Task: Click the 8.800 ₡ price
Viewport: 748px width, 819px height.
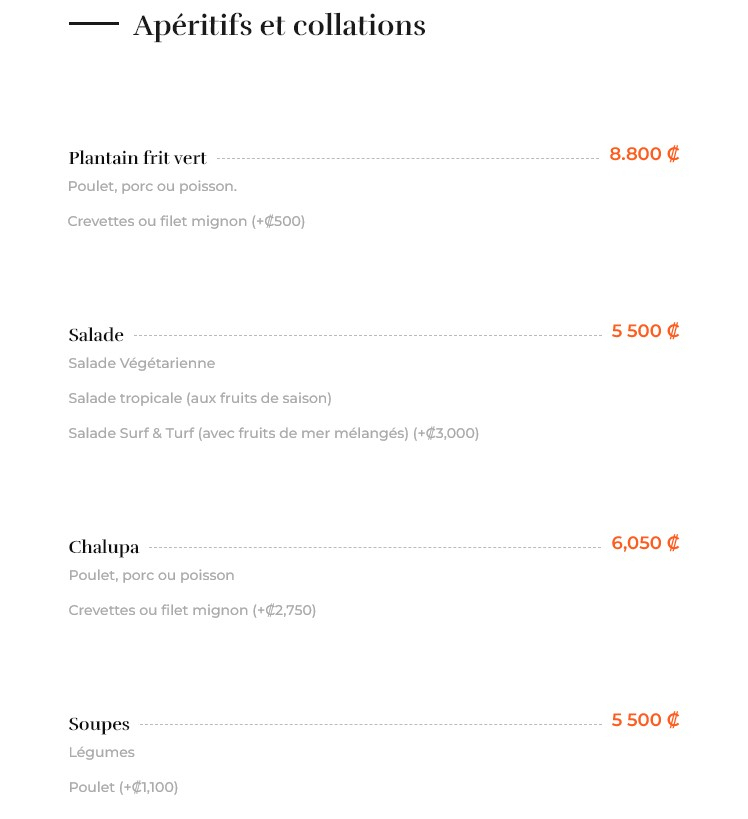Action: pos(644,154)
